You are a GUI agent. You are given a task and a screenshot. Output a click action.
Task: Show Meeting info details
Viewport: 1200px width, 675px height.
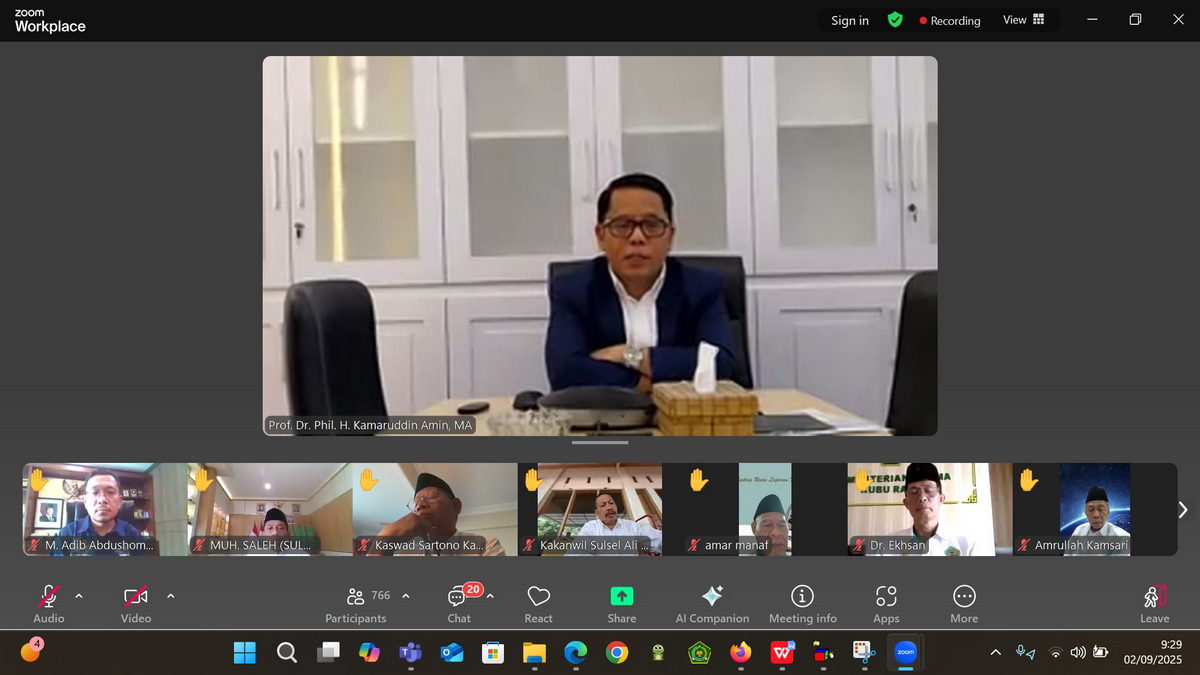click(x=802, y=604)
